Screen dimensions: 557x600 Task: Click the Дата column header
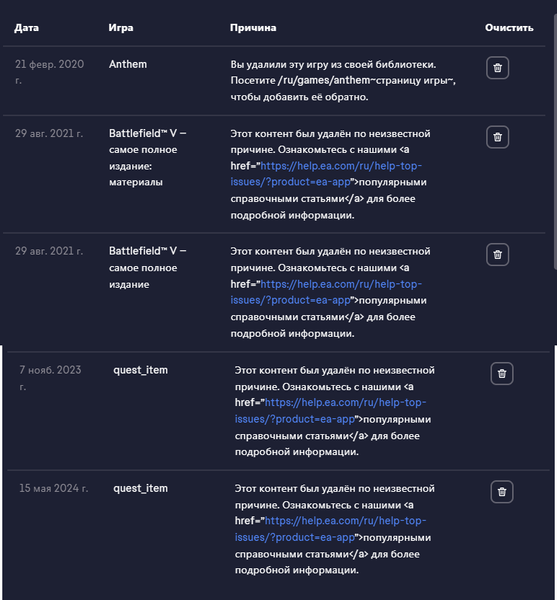point(26,28)
